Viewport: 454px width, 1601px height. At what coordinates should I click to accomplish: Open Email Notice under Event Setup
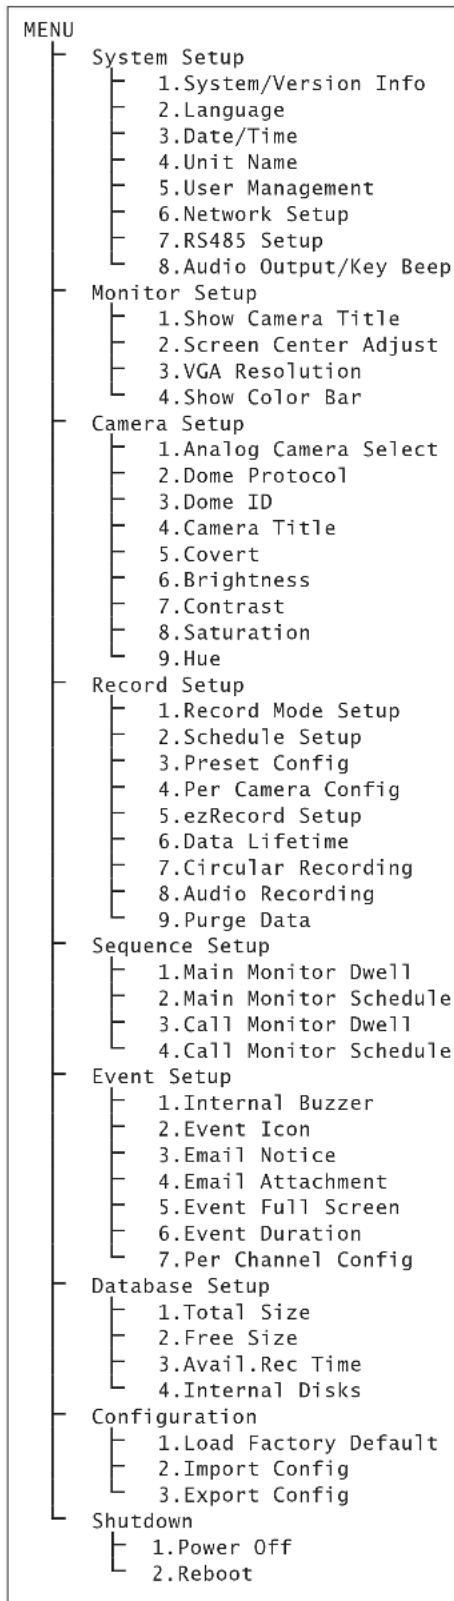pos(246,1155)
